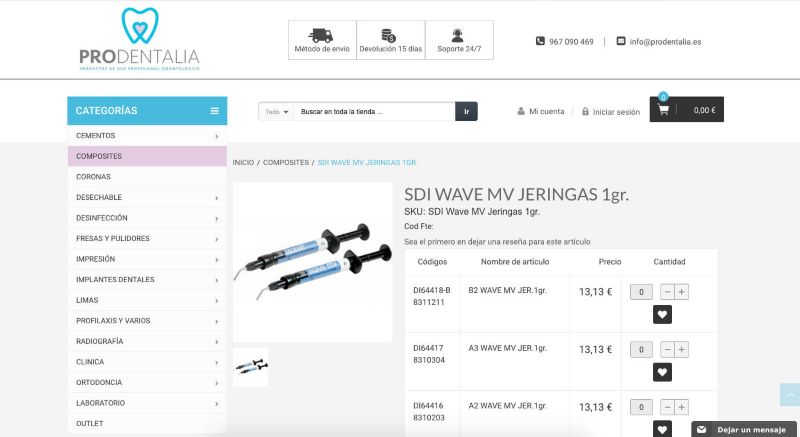Expand the Limas category chevron

coord(217,301)
